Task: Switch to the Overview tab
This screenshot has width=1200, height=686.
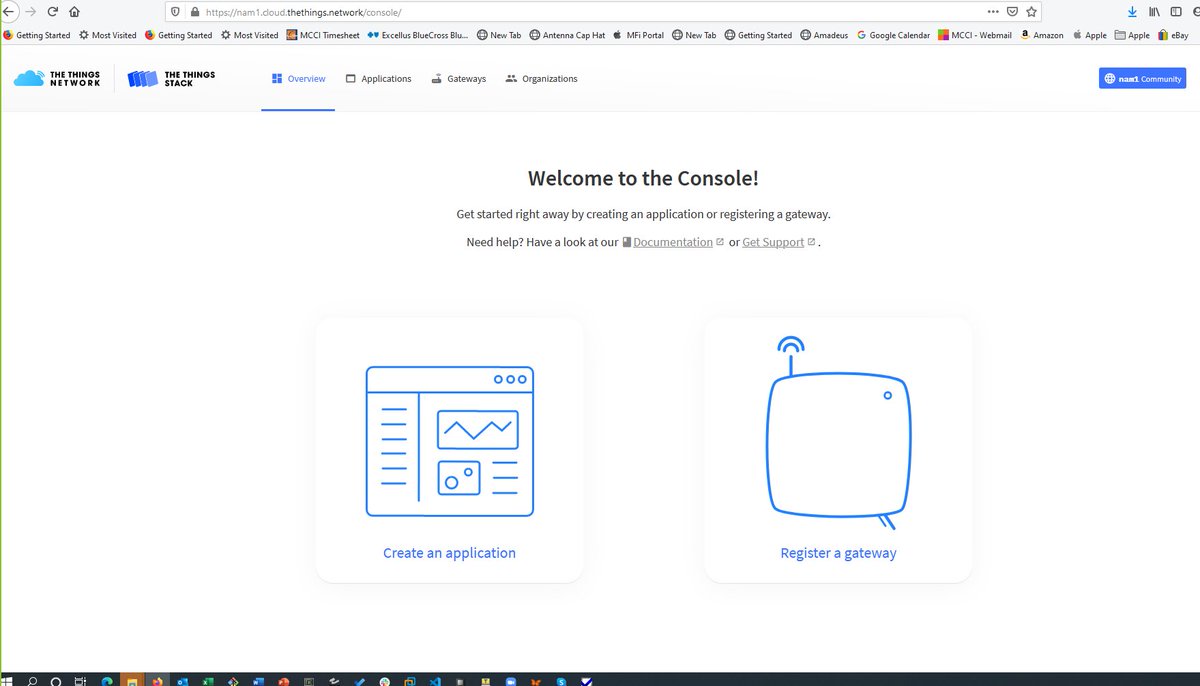Action: pos(298,79)
